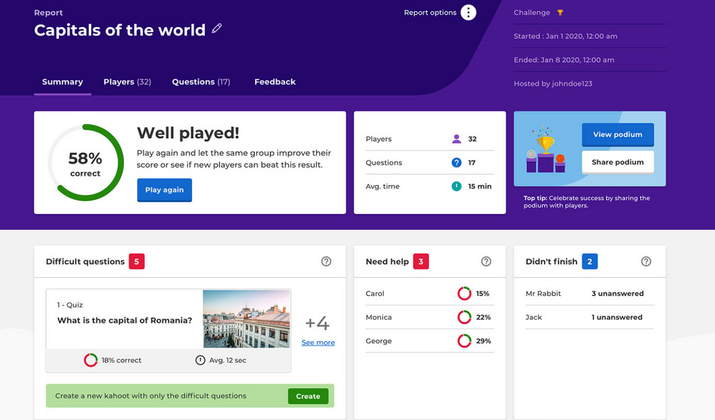Click the '15 min' average time value
The height and width of the screenshot is (420, 715).
(480, 186)
